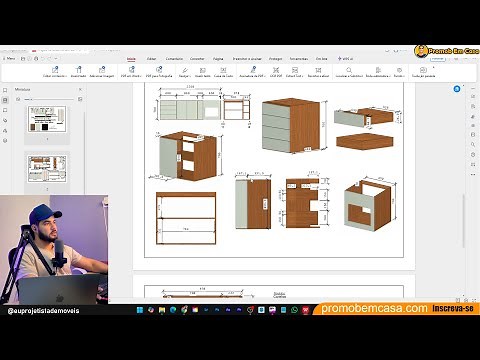Select the second page thumbnail

pos(47,169)
